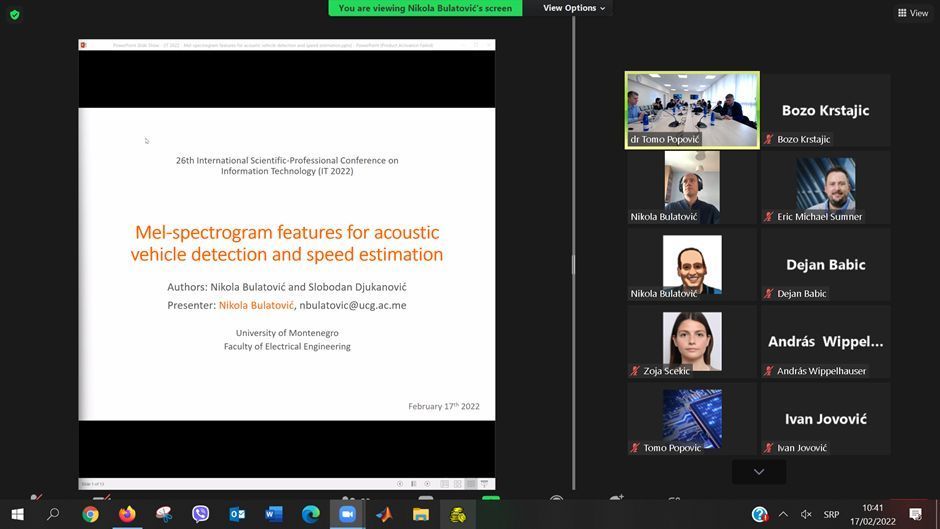Click Zoja Scekic's muted microphone icon

[x=635, y=371]
